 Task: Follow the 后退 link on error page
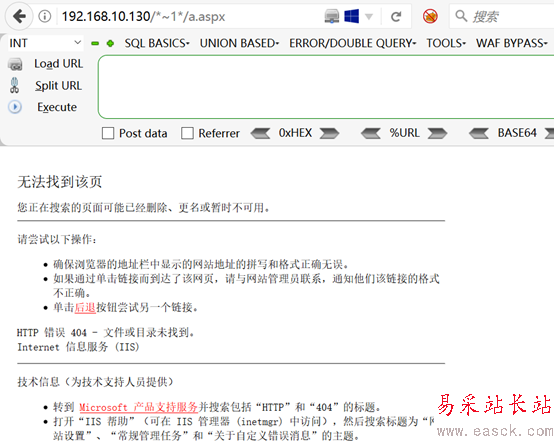[85, 307]
